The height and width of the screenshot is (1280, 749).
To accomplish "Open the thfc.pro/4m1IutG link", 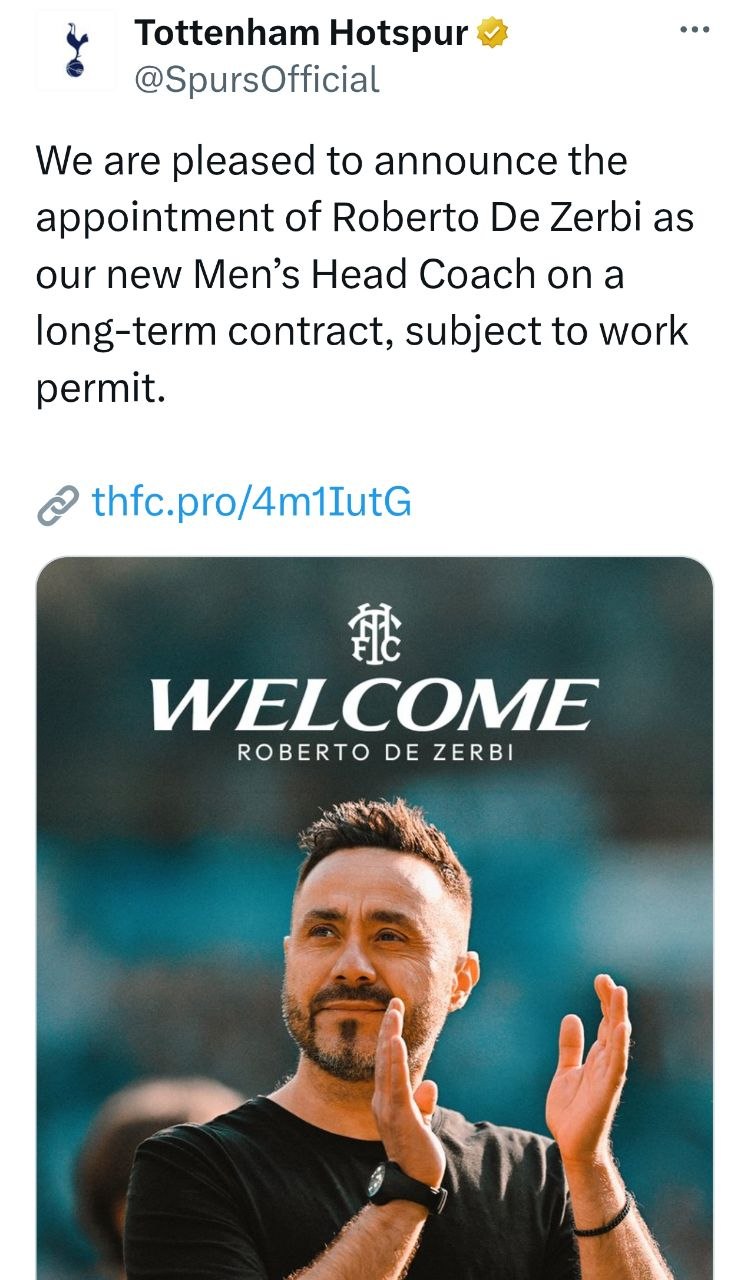I will click(x=251, y=502).
